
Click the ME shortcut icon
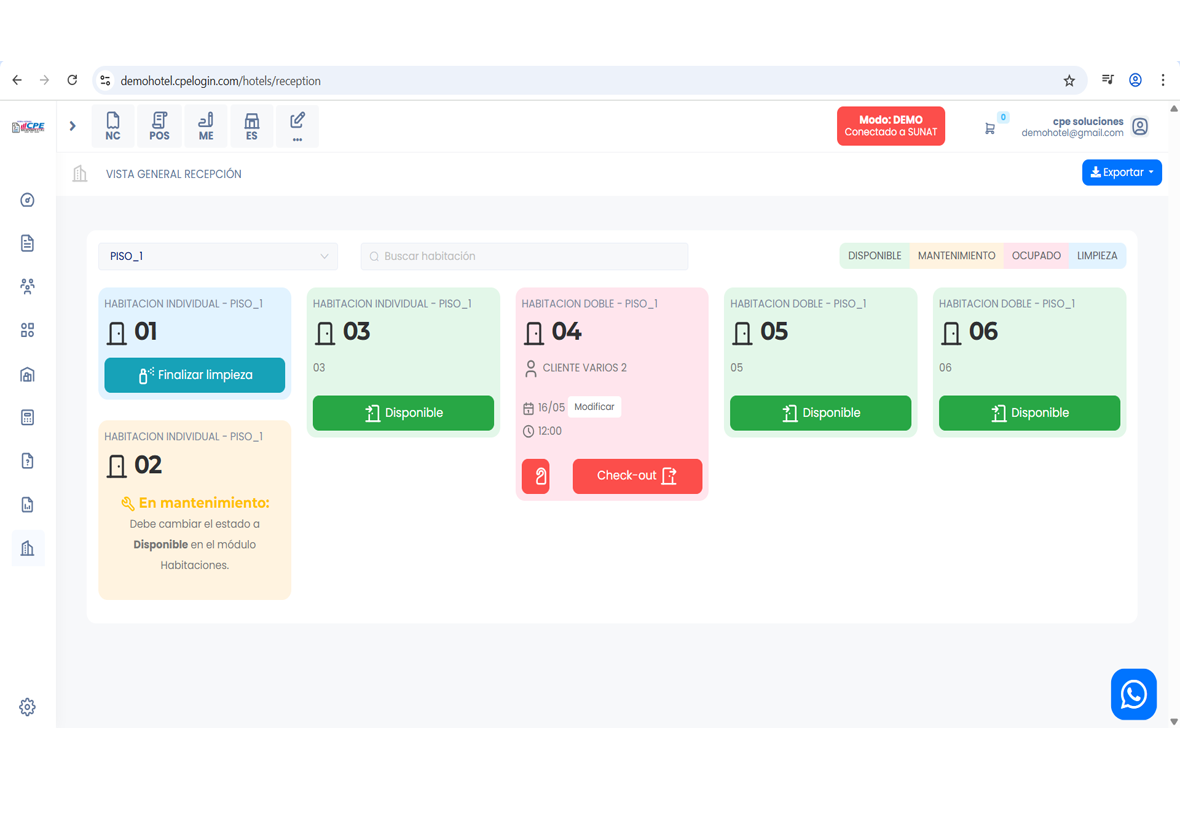coord(206,126)
